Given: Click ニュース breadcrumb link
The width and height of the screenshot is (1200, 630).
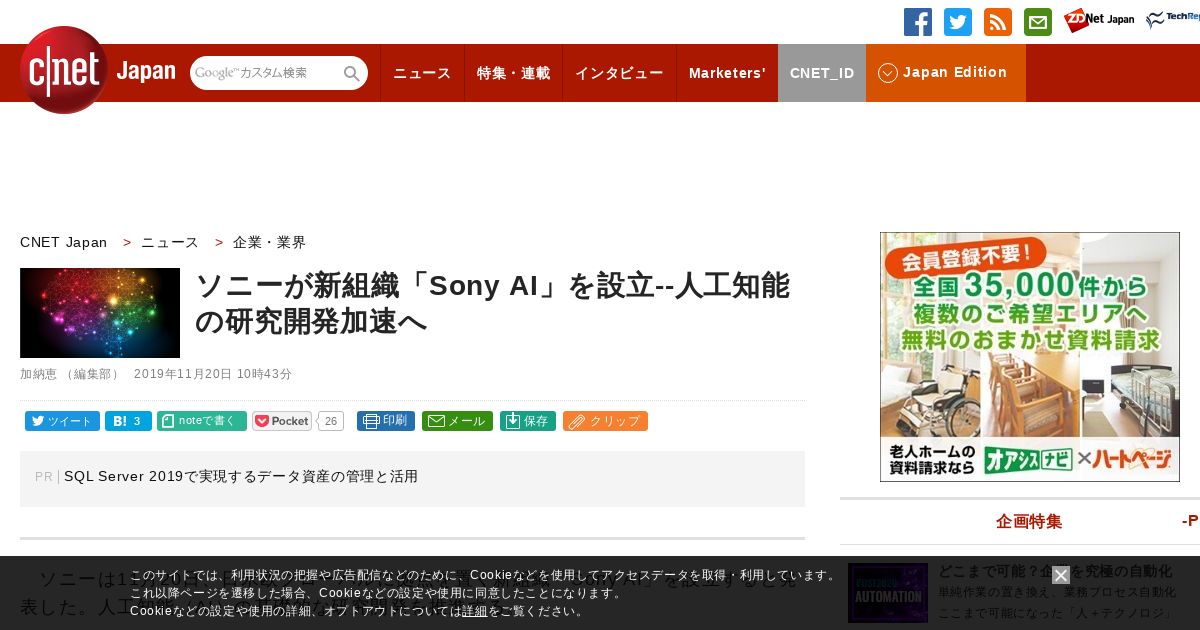Looking at the screenshot, I should click(x=170, y=242).
